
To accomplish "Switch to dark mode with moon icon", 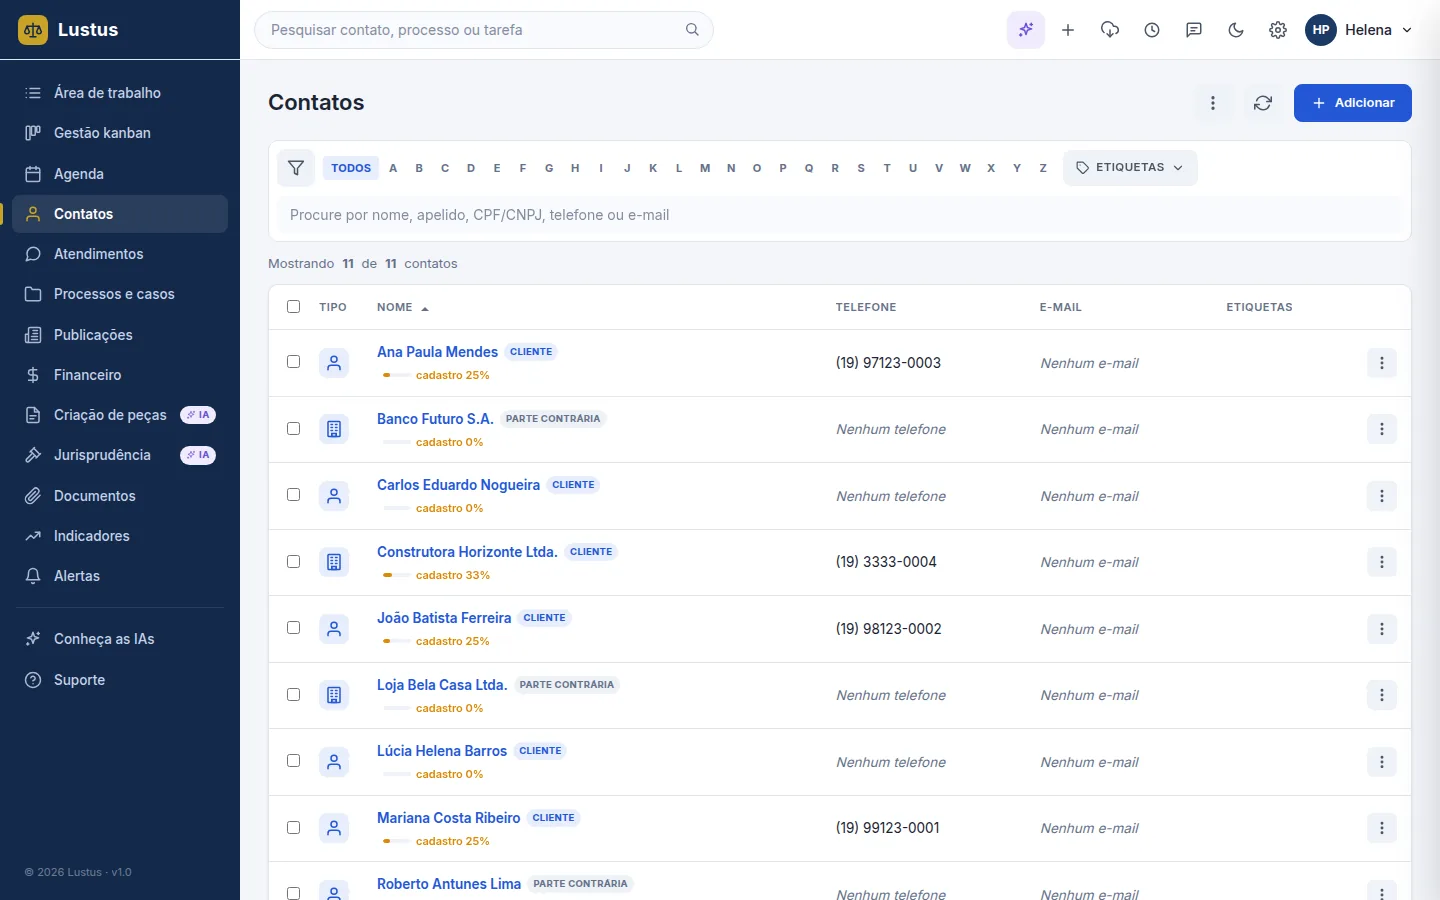I will pos(1236,30).
